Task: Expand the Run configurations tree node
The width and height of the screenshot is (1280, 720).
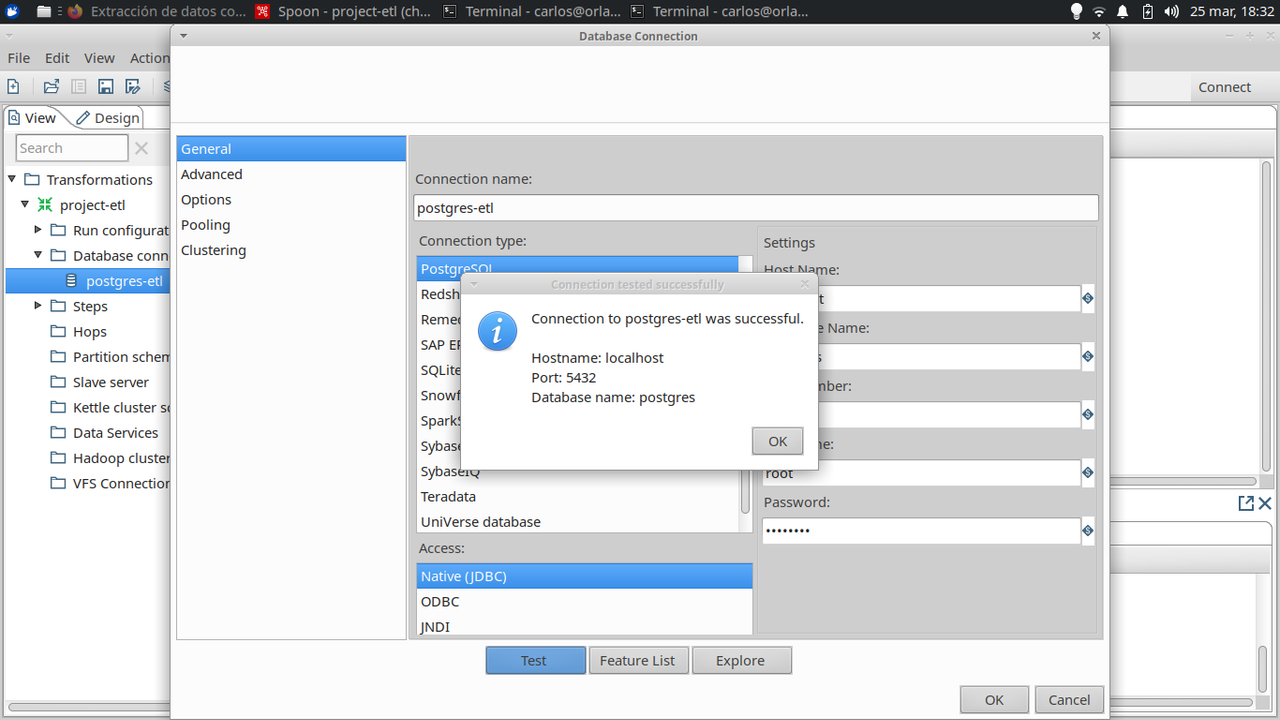Action: click(38, 230)
